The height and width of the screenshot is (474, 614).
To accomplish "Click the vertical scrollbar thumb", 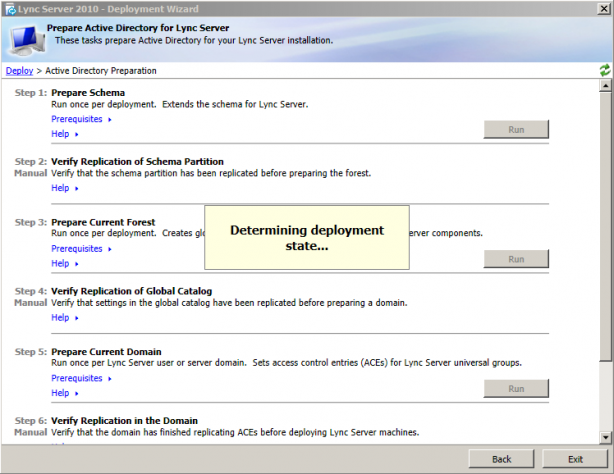I will coord(605,226).
